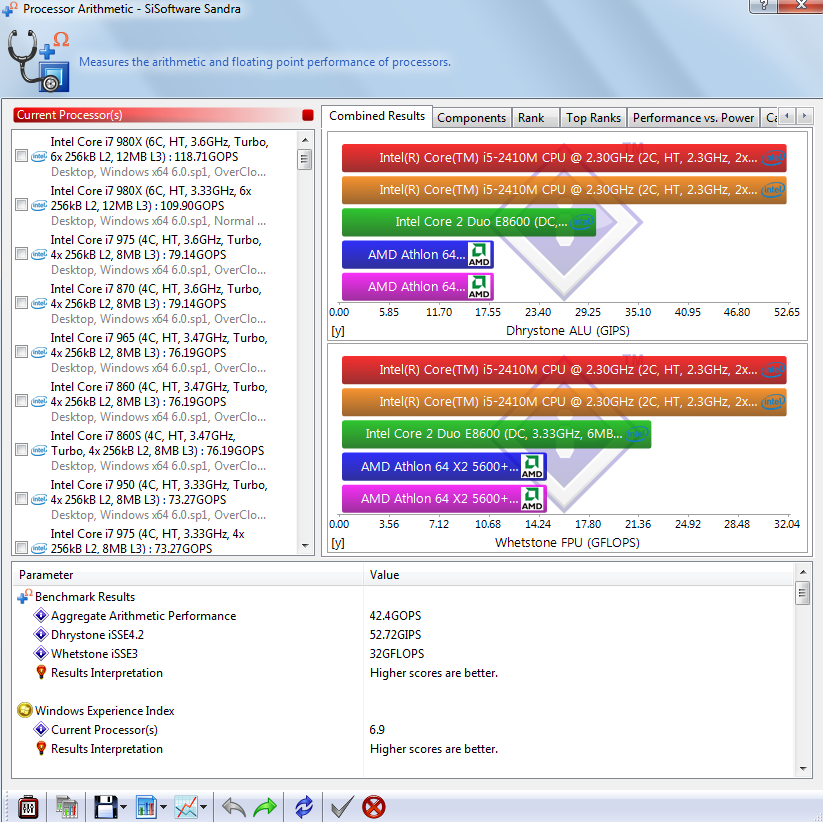
Task: Select the Core i7 860S checkbox
Action: [x=22, y=450]
